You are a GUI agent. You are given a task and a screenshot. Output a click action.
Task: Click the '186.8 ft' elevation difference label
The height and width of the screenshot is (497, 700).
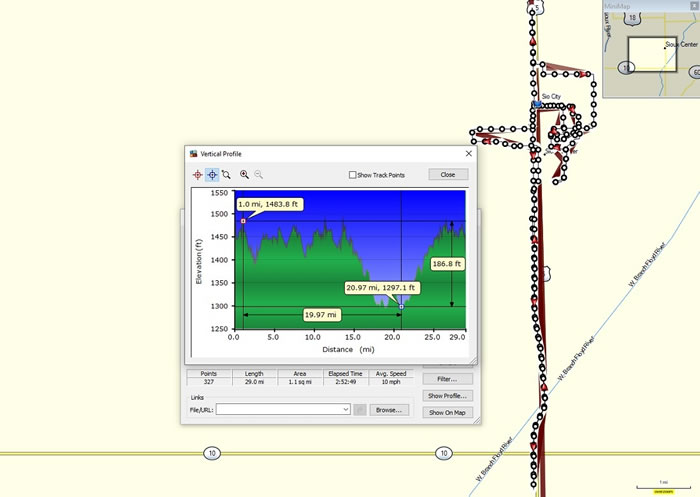click(x=447, y=264)
